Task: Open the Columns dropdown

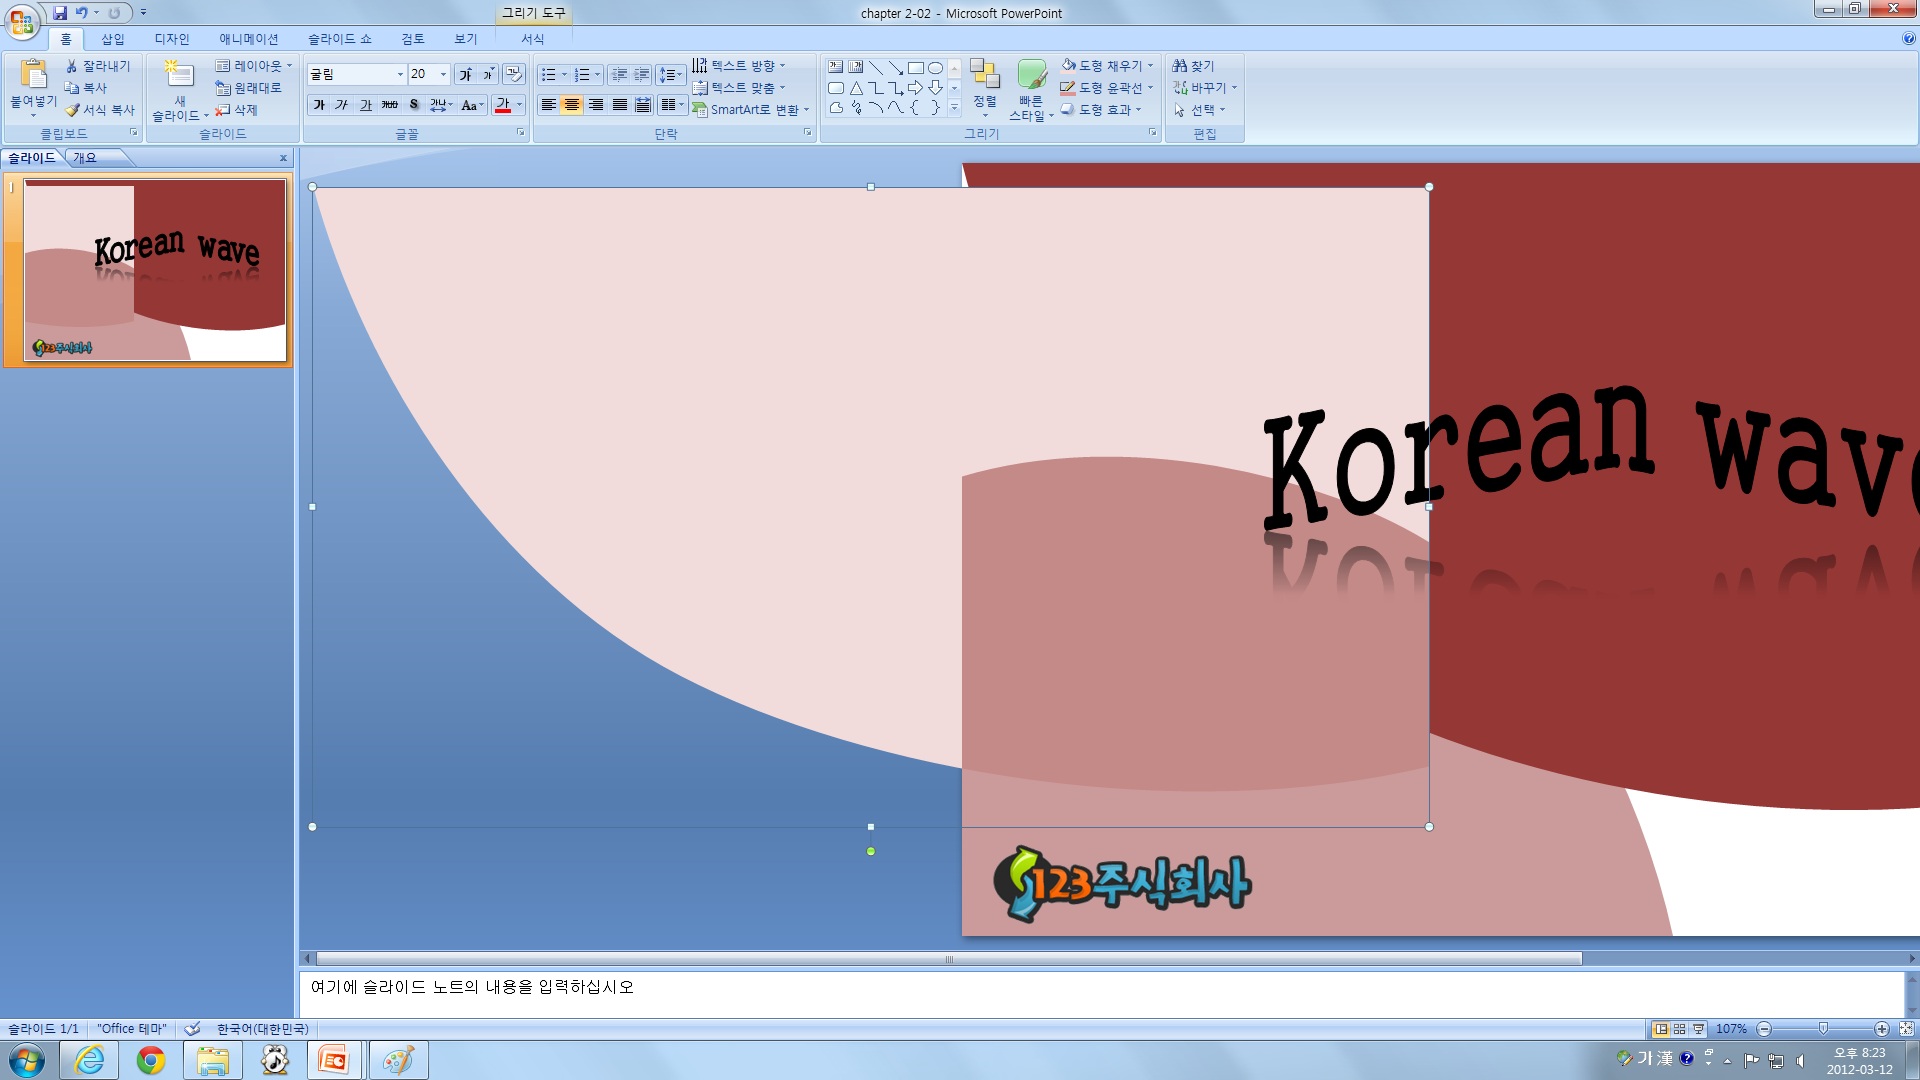Action: pos(672,105)
